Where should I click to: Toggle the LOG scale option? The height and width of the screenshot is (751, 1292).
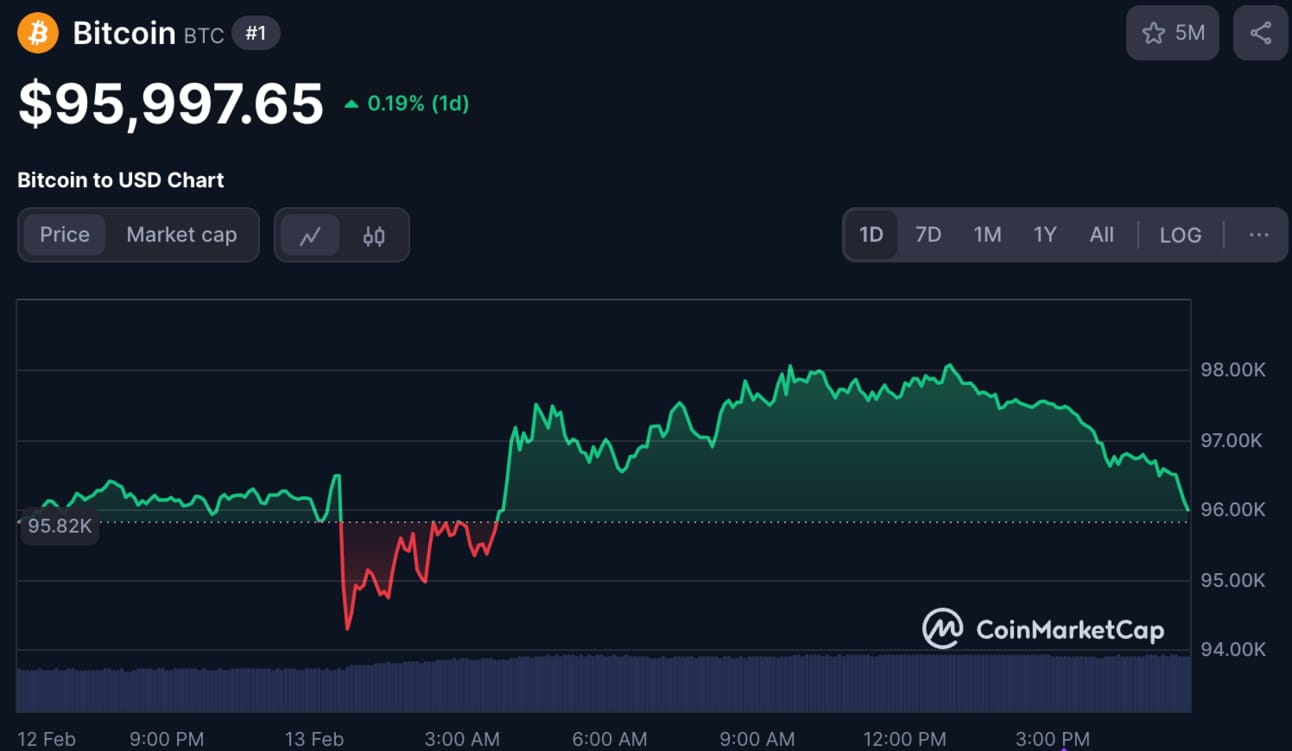click(1180, 235)
